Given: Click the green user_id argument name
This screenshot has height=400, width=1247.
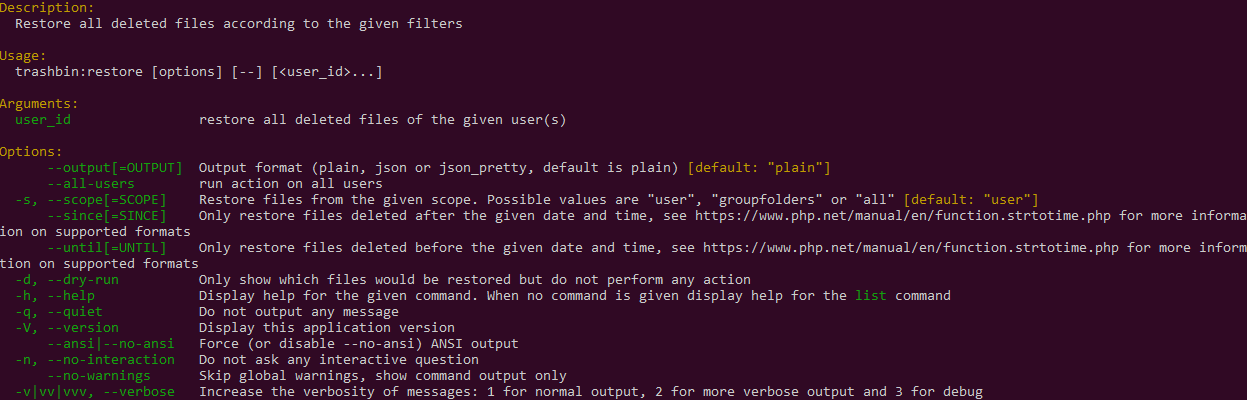Looking at the screenshot, I should click(43, 120).
